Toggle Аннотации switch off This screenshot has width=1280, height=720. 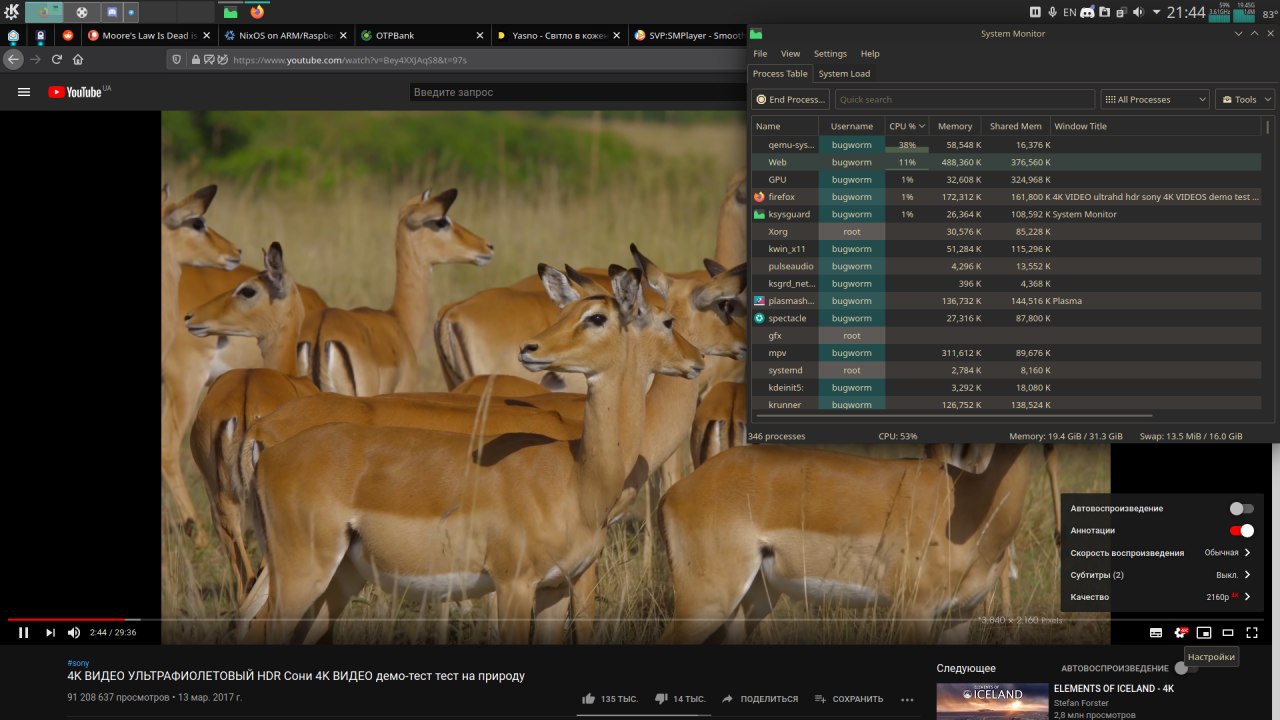(x=1241, y=531)
